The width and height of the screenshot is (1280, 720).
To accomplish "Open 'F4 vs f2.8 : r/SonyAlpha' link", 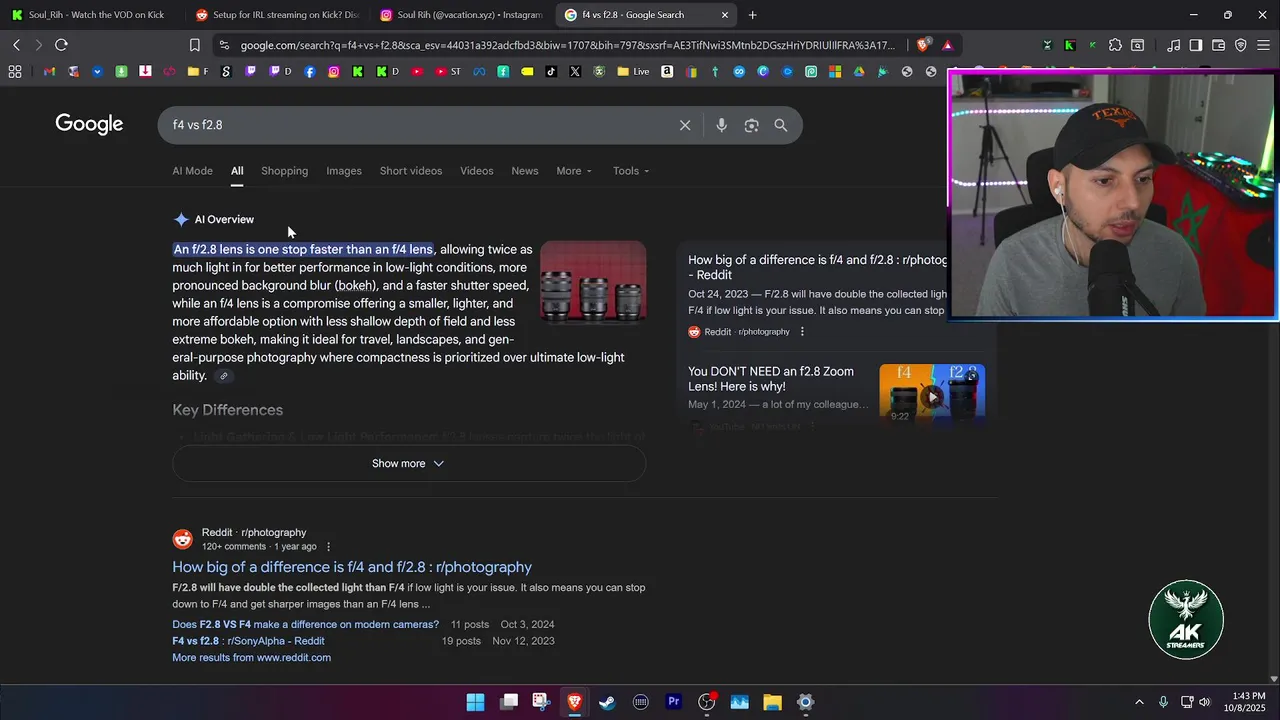I will [248, 641].
